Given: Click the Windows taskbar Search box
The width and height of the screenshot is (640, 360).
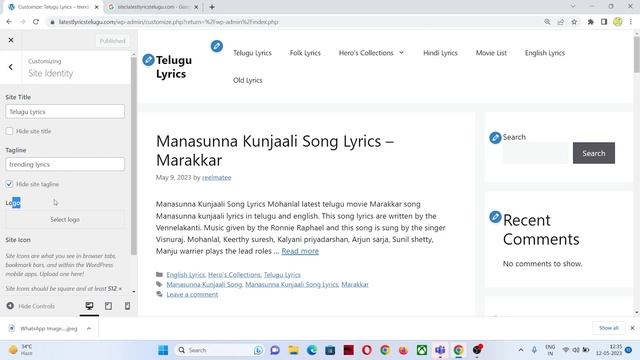Looking at the screenshot, I should (x=219, y=350).
